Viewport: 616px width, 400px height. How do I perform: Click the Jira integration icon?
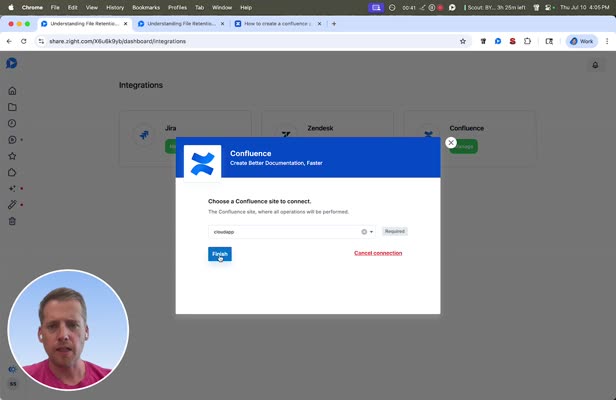point(144,135)
